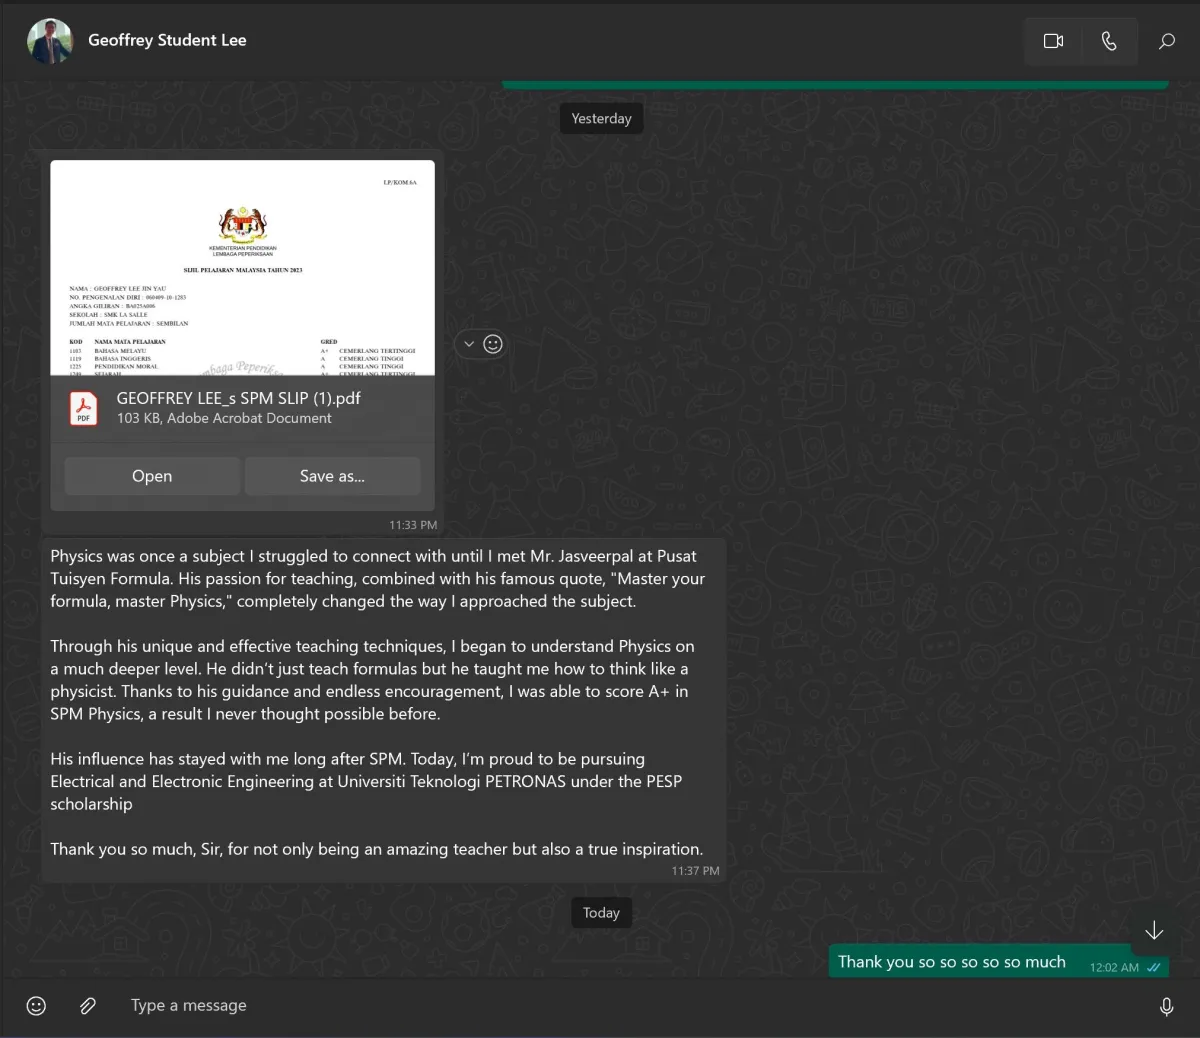
Task: Click the GEOFFREY LEE_s SPM SLIP (1).pdf filename
Action: (x=239, y=398)
